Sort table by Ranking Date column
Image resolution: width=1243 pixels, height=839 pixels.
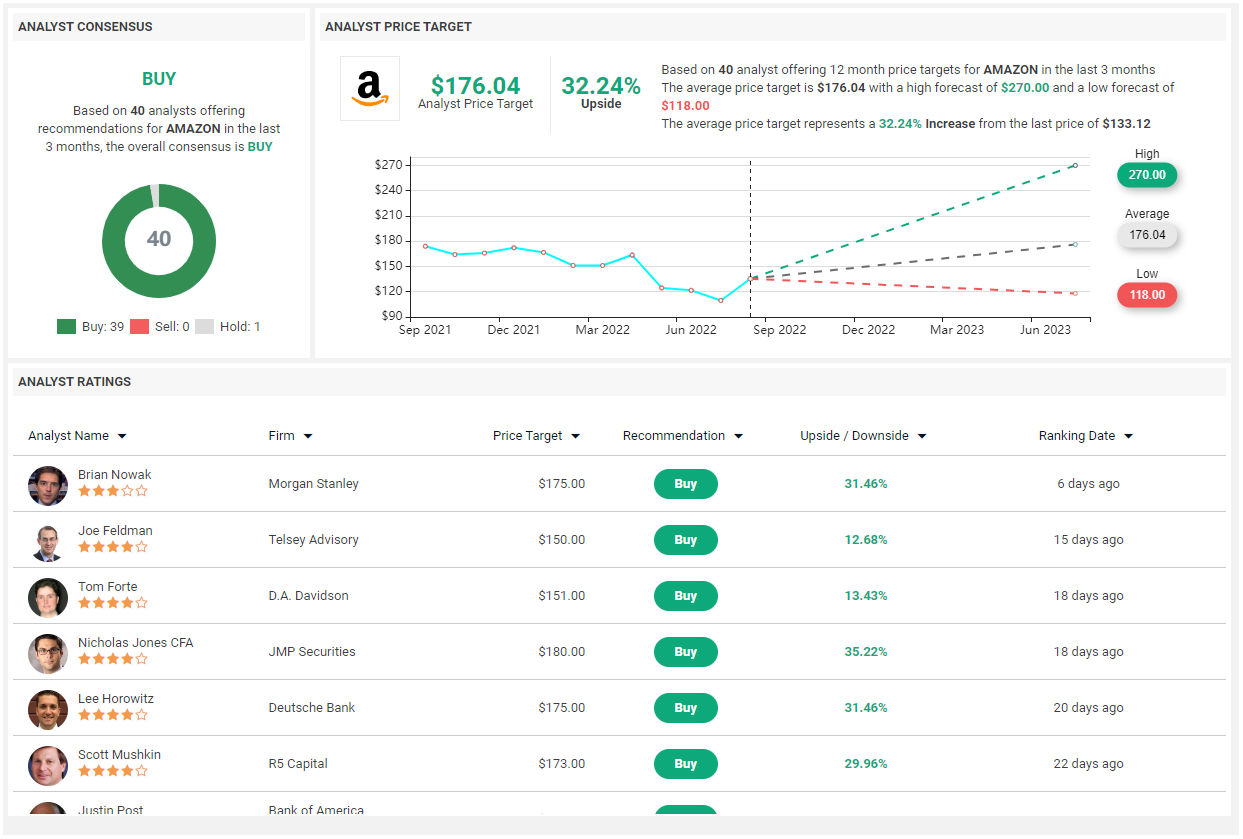(x=1086, y=436)
